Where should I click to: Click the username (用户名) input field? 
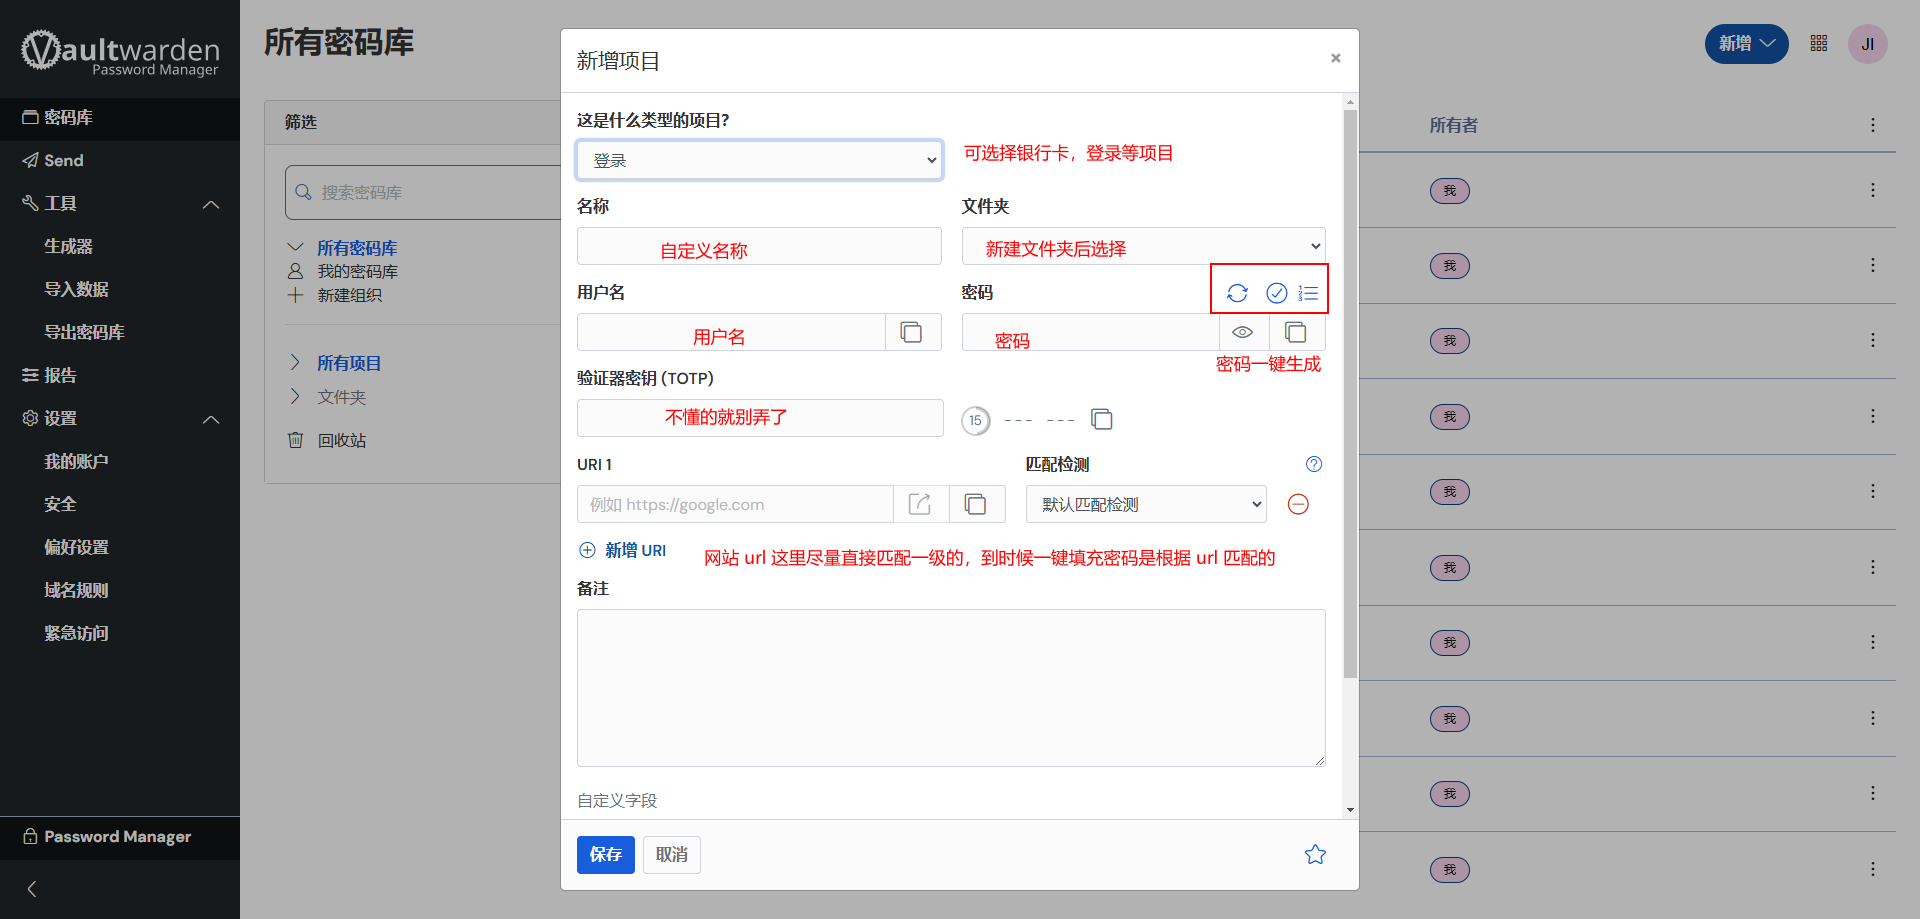point(731,332)
